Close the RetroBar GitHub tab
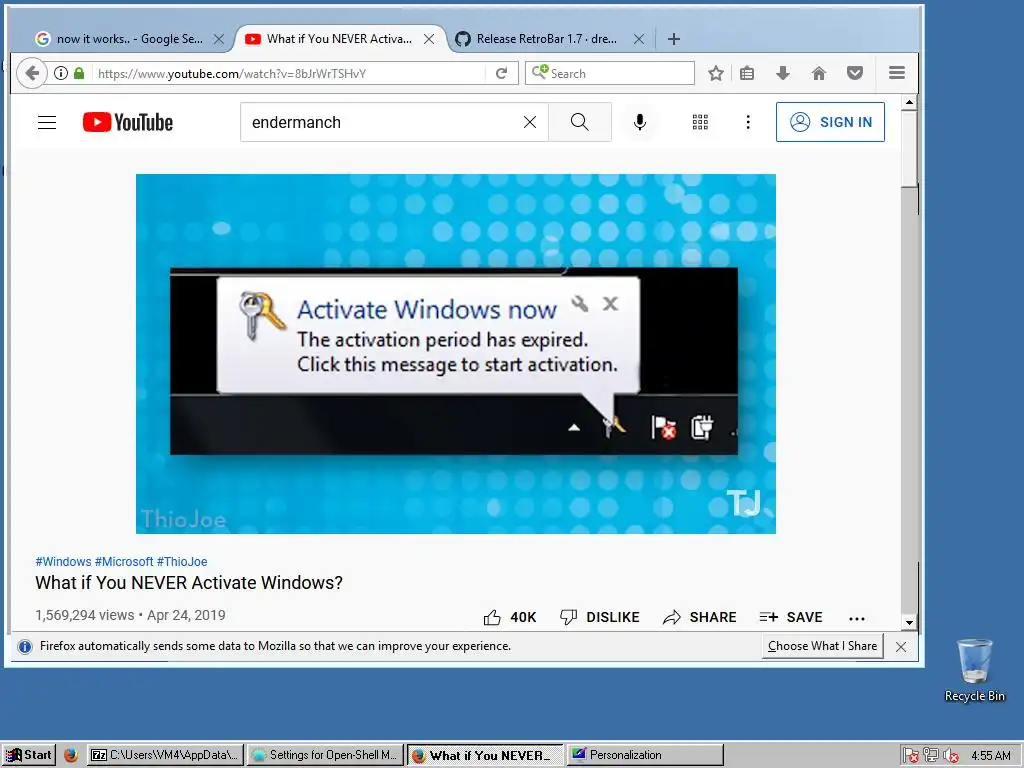Screen dimensions: 1024x768 639,39
